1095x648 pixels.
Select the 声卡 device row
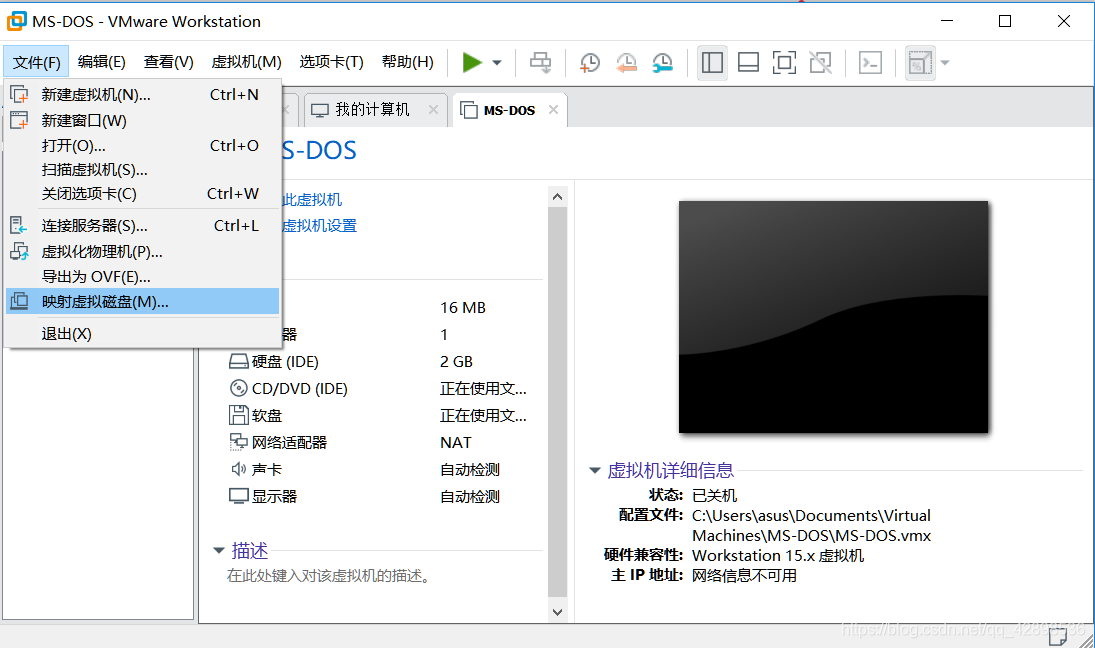click(x=381, y=469)
